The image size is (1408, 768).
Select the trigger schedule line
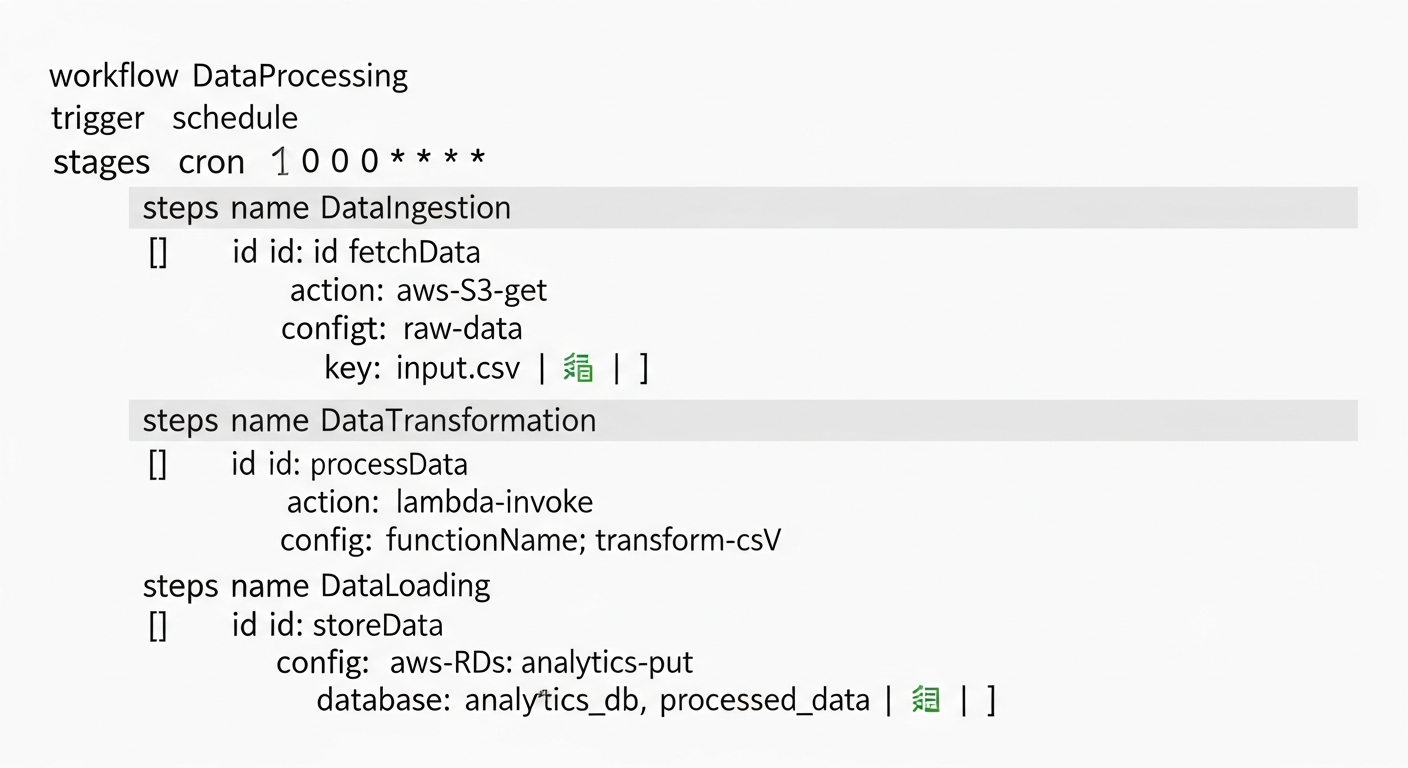click(x=175, y=118)
